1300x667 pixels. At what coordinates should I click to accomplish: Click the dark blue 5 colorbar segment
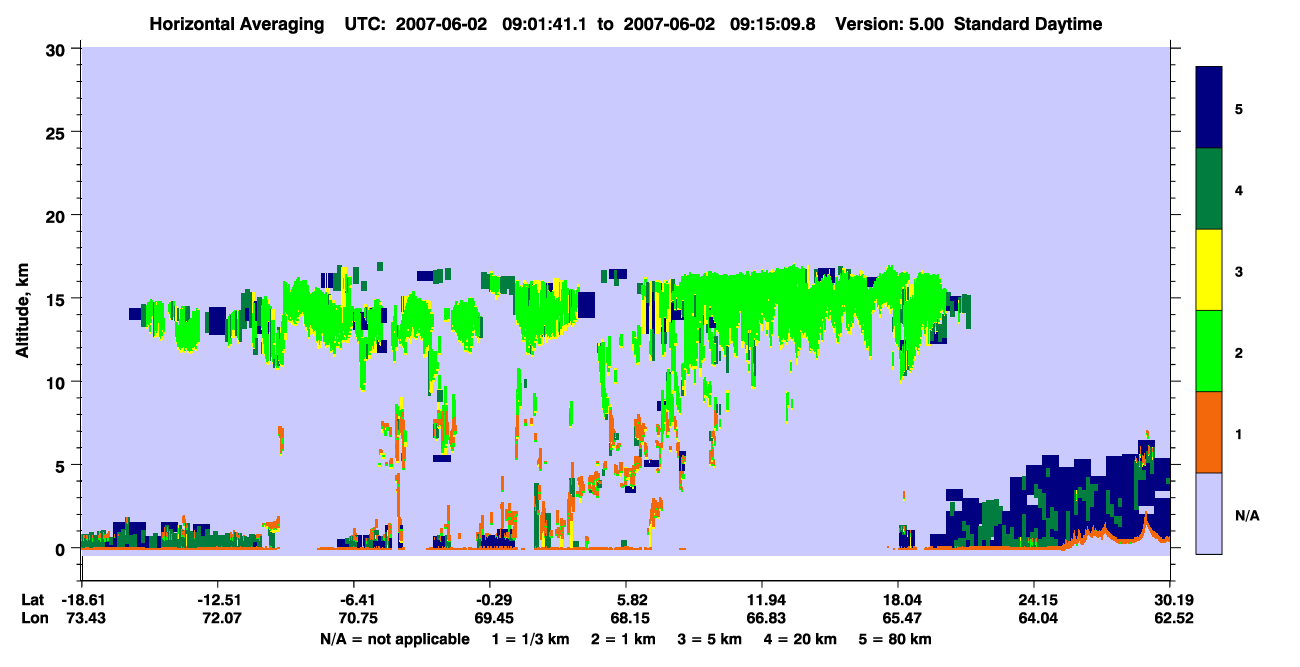[x=1209, y=108]
